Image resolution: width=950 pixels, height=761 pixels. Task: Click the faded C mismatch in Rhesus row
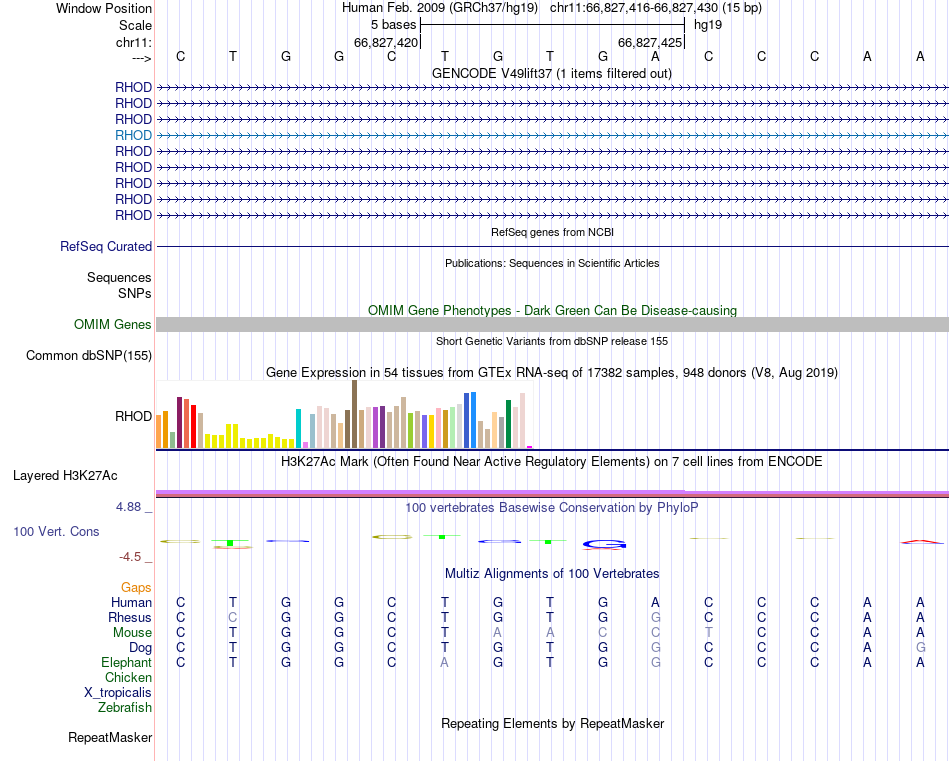(x=233, y=617)
